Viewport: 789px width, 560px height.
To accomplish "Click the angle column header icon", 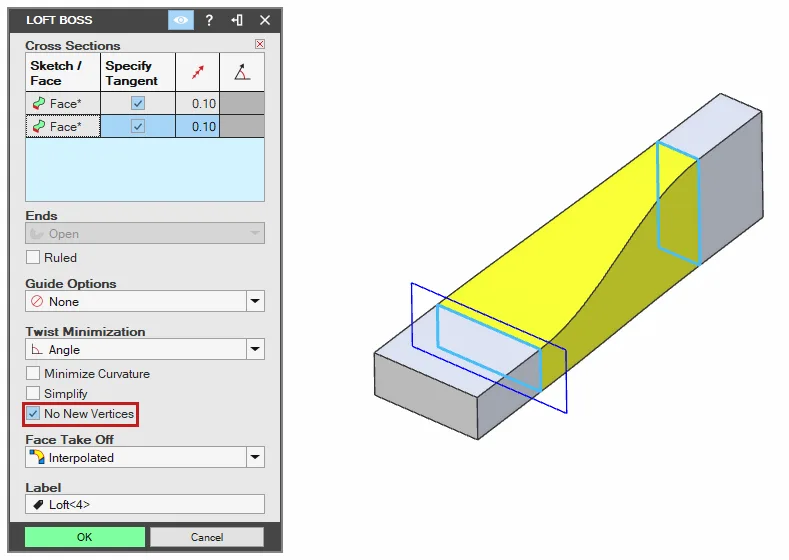I will click(x=242, y=72).
